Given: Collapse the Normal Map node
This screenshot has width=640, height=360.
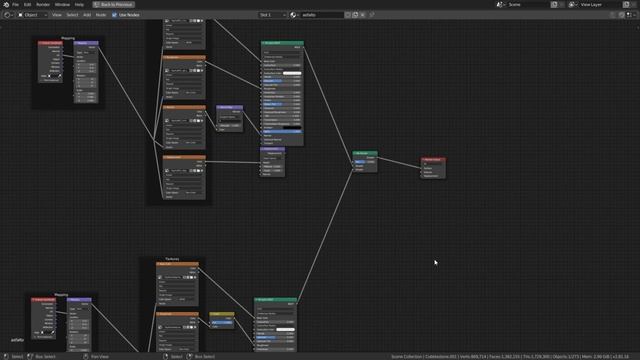Looking at the screenshot, I should [219, 107].
